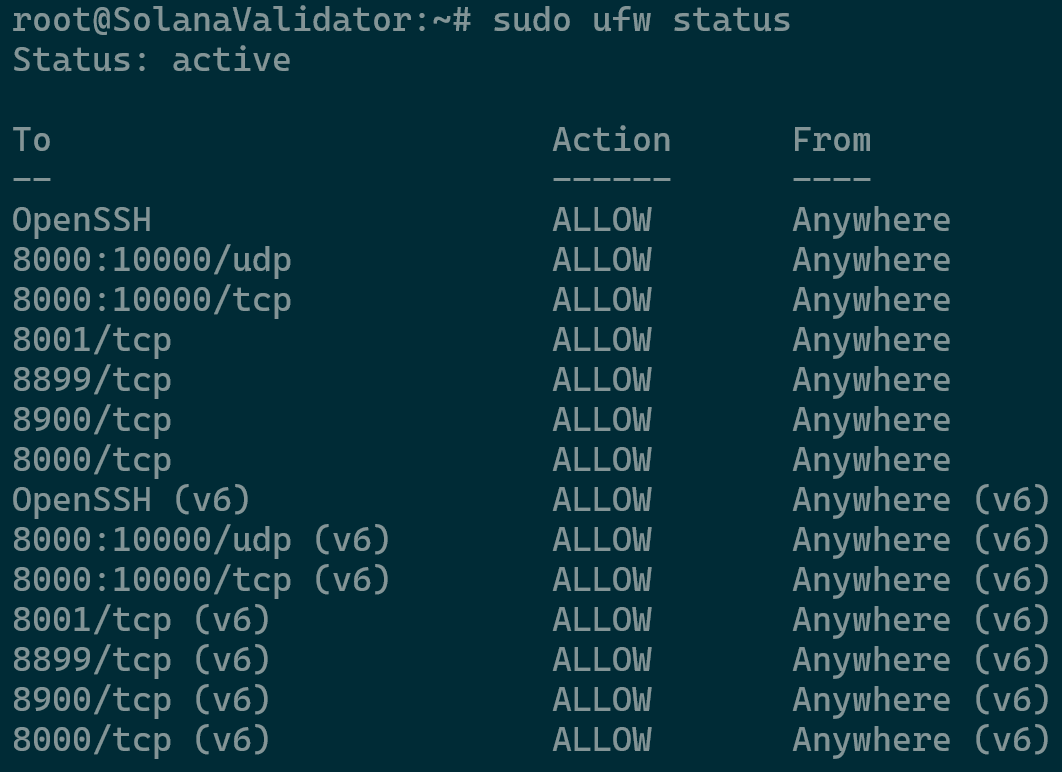The image size is (1062, 772).
Task: Click the 'sudo ufw status' command text
Action: click(641, 20)
